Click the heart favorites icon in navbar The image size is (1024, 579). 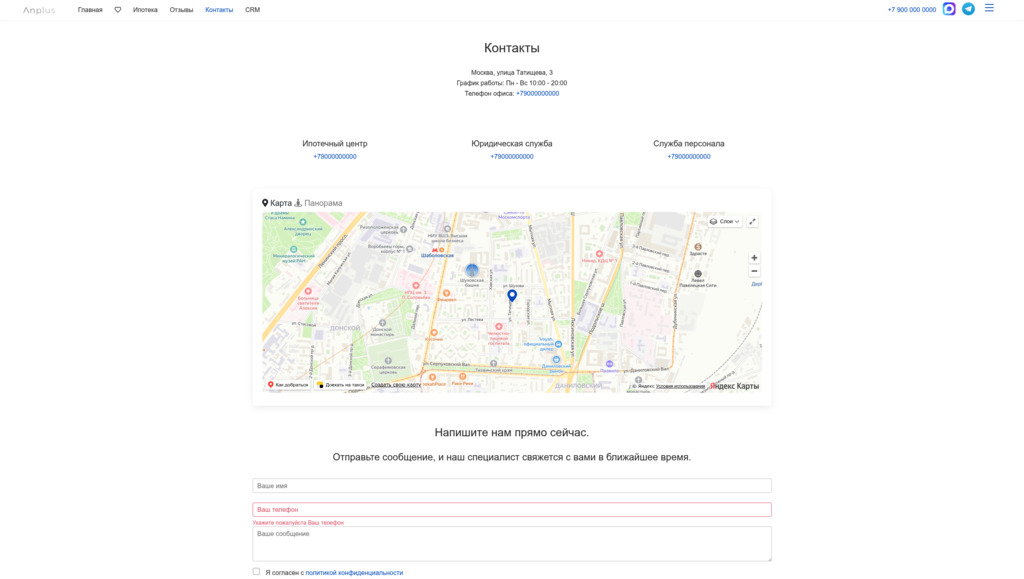tap(118, 10)
